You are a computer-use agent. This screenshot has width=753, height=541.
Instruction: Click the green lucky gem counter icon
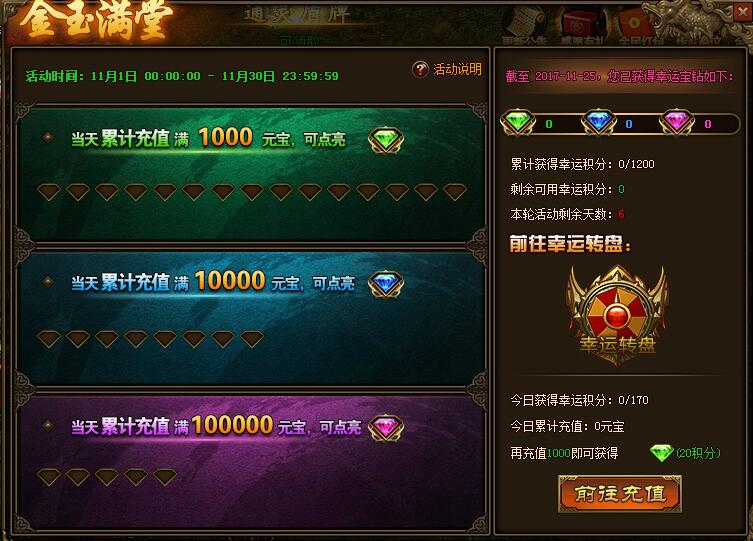518,122
